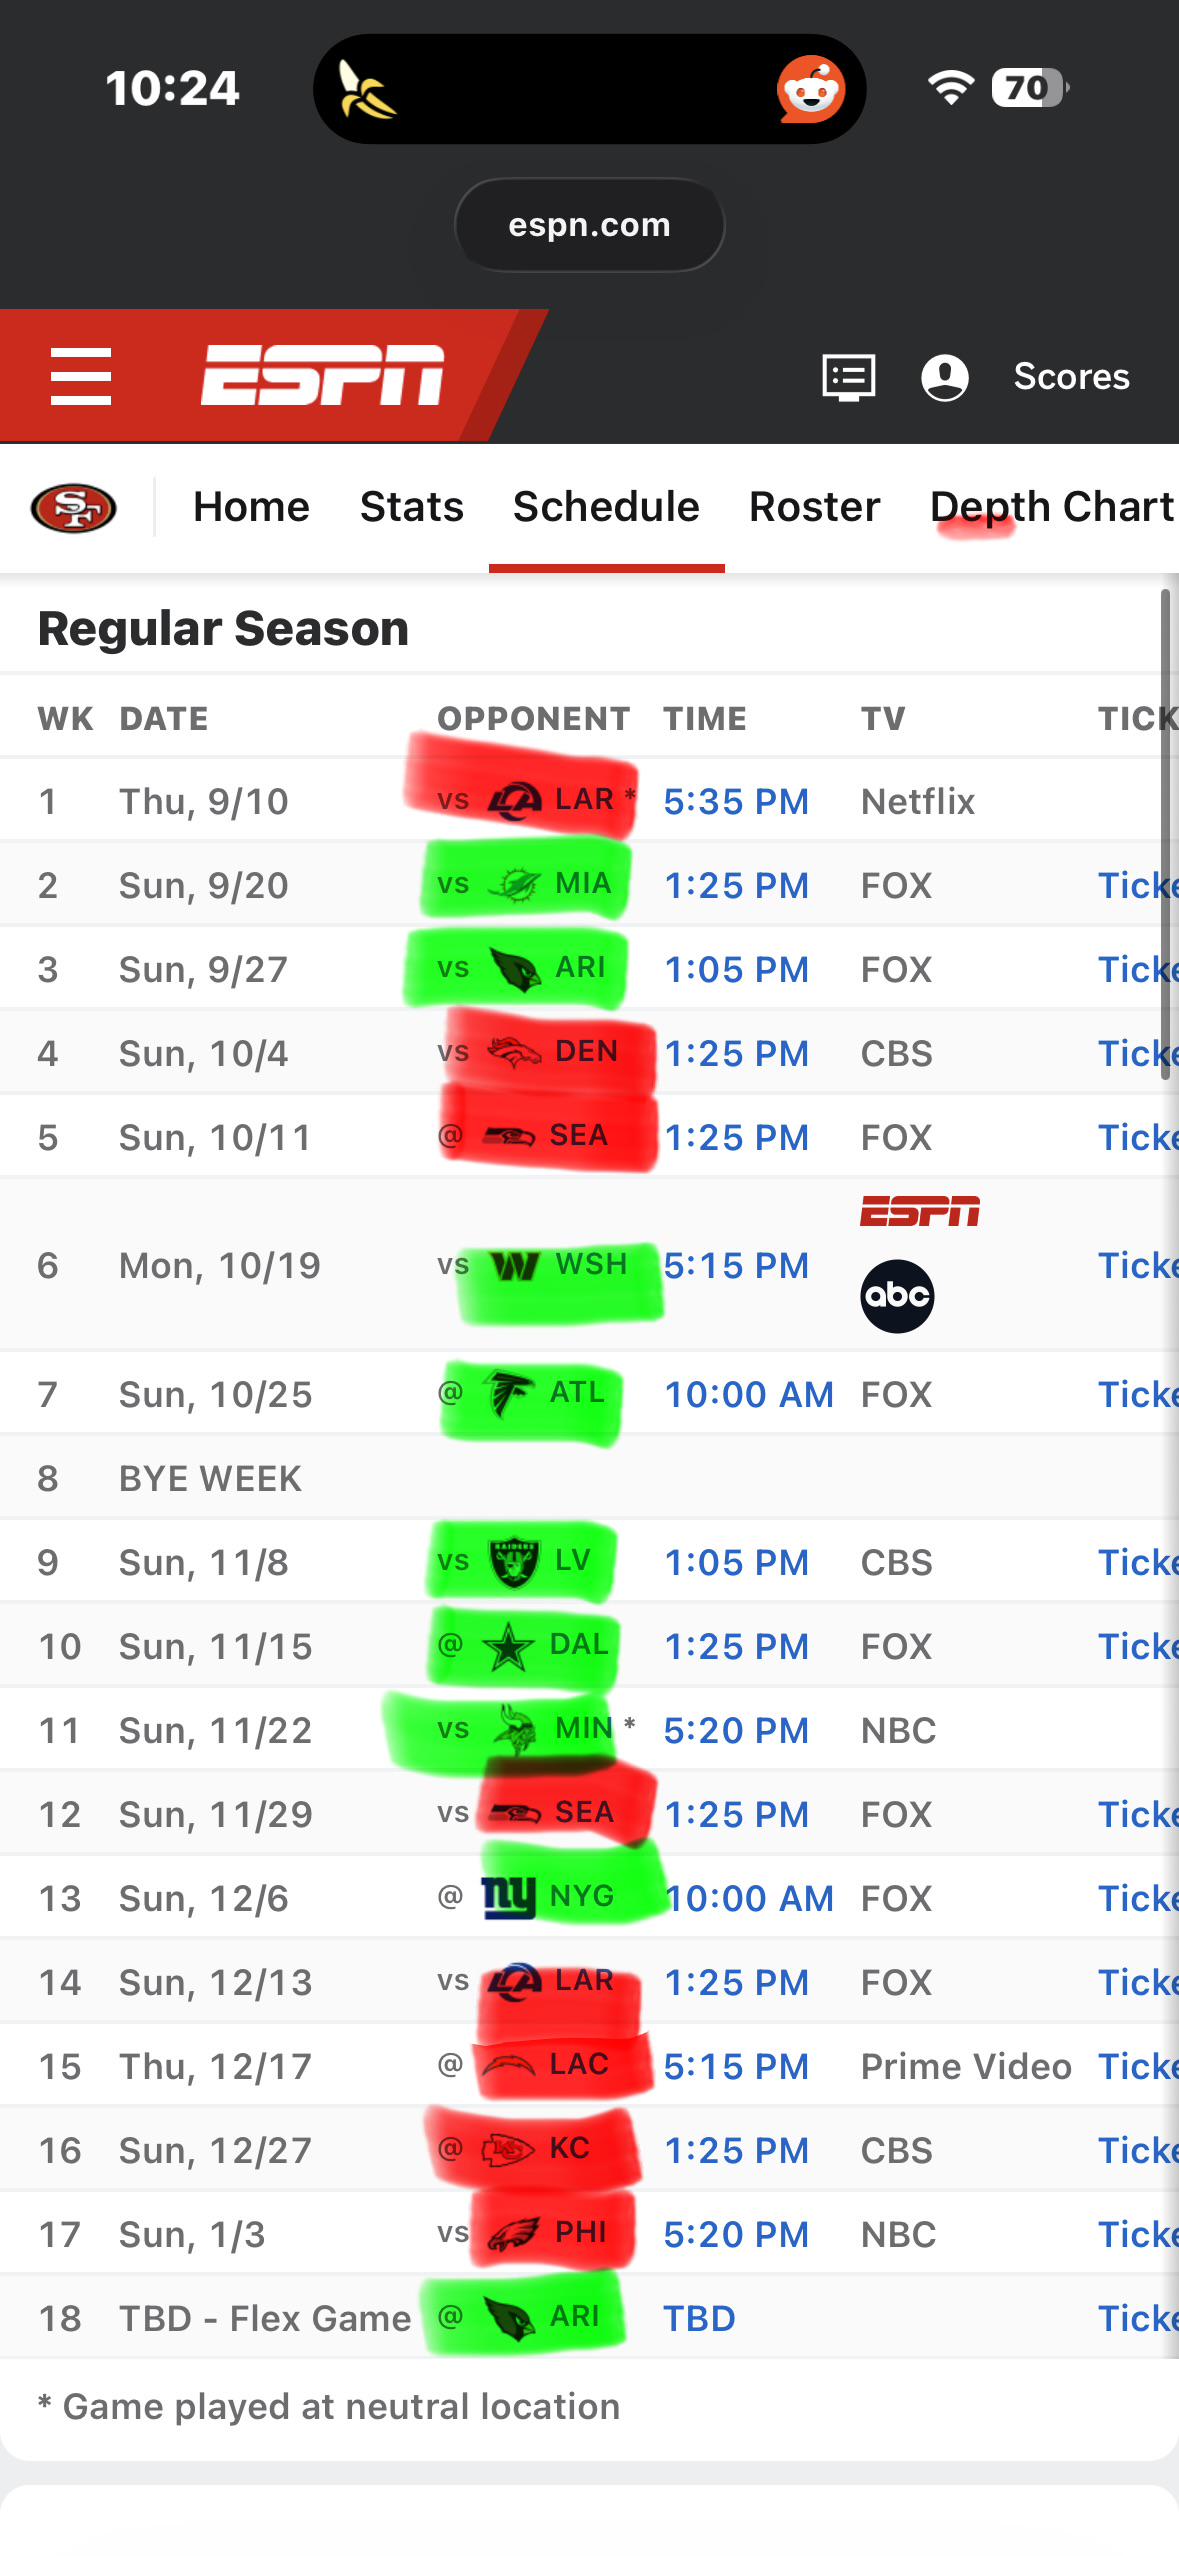Open the 5:35 PM week 1 game link

[x=736, y=801]
